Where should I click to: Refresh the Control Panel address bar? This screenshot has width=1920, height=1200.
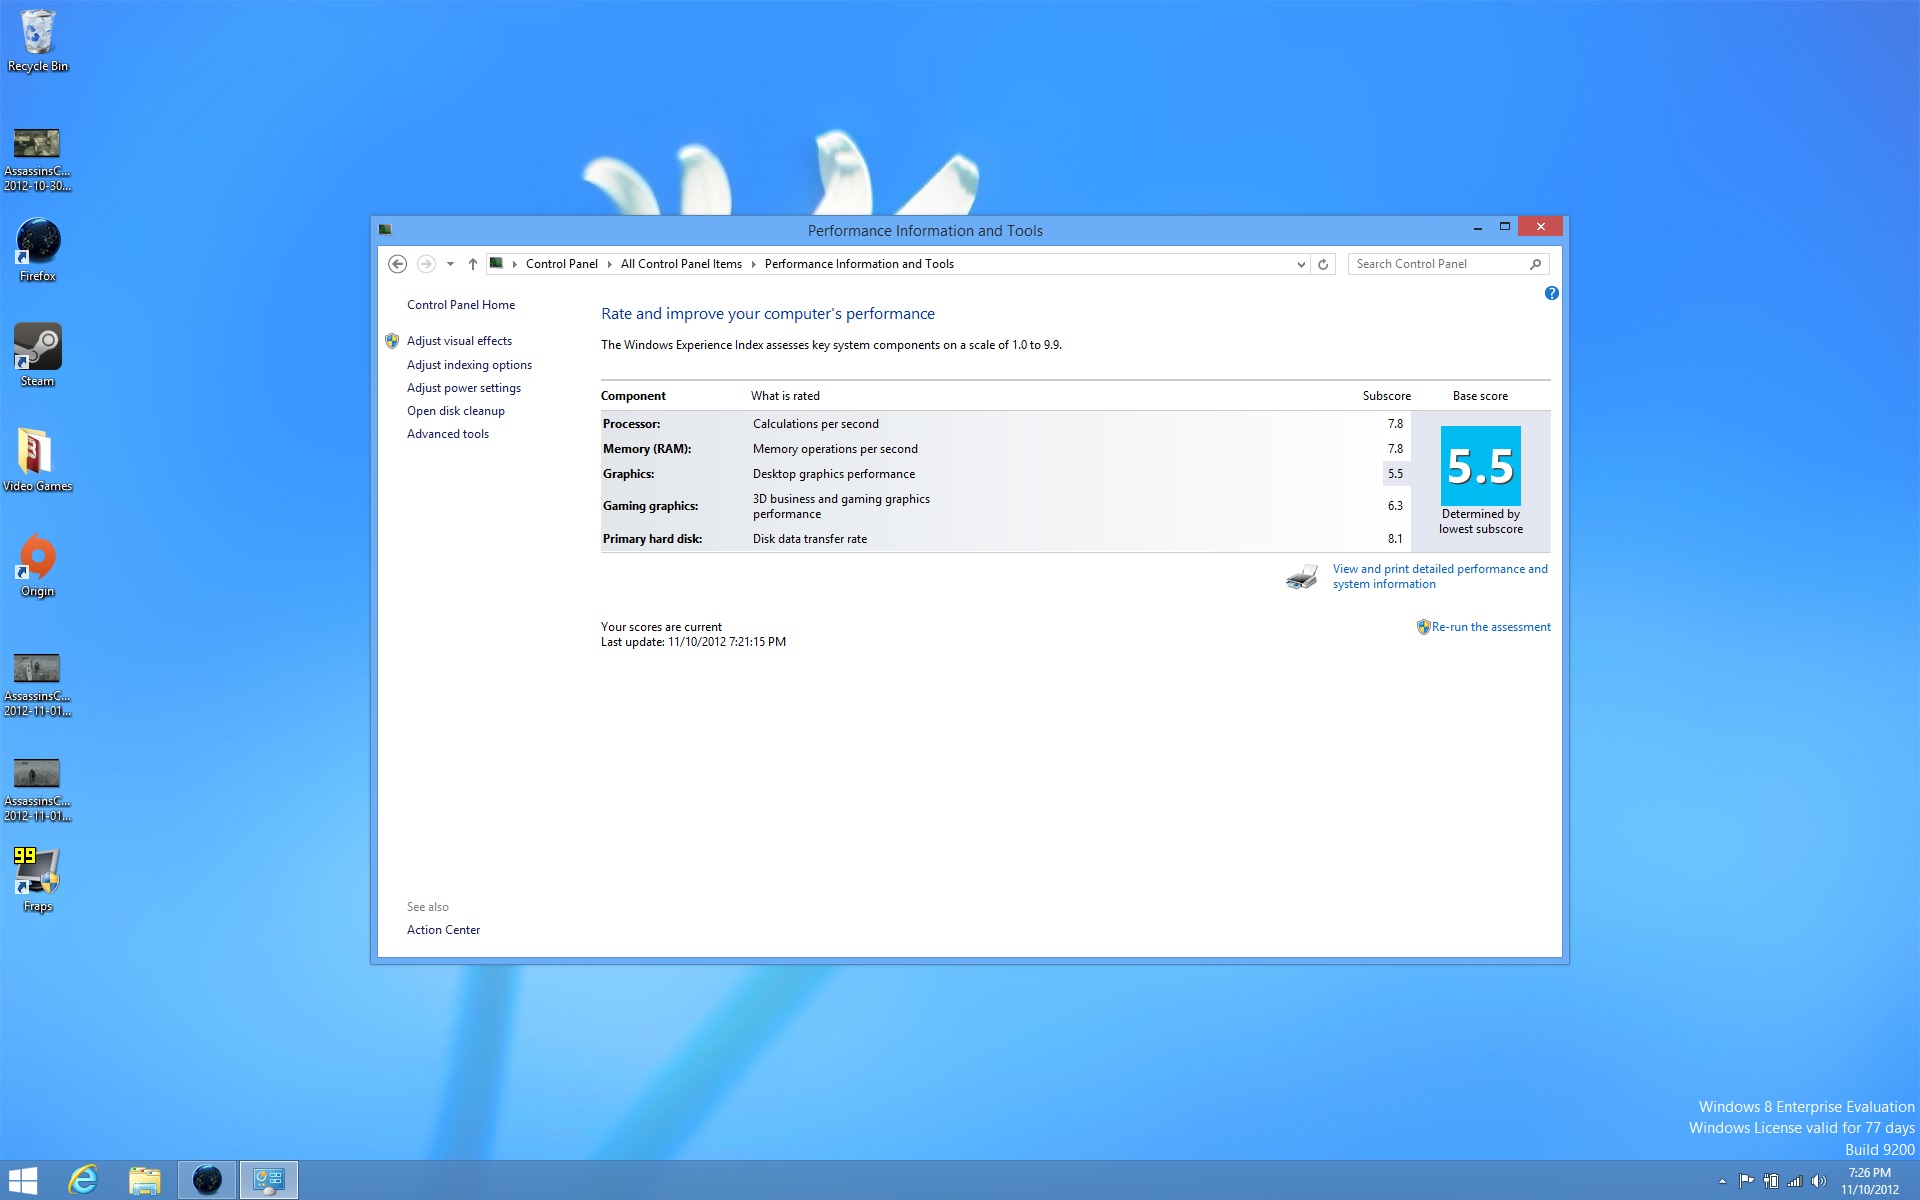pos(1323,264)
